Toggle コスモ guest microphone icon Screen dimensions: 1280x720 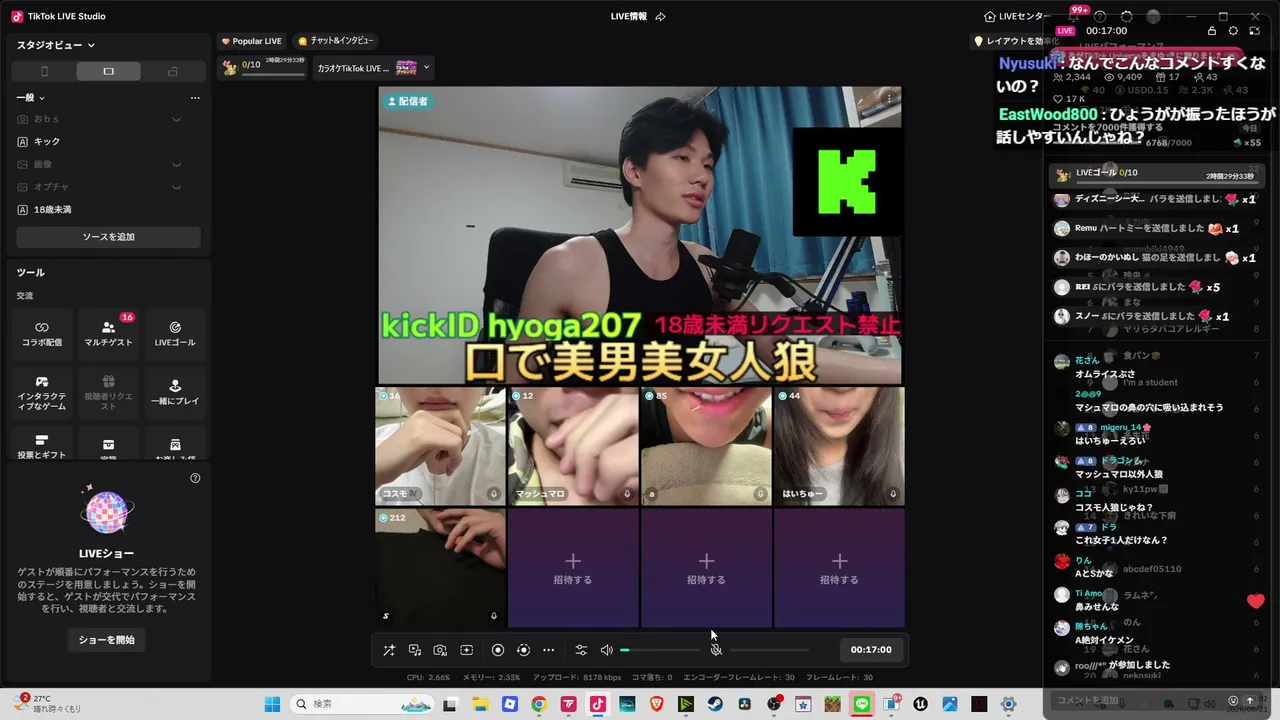[x=494, y=494]
